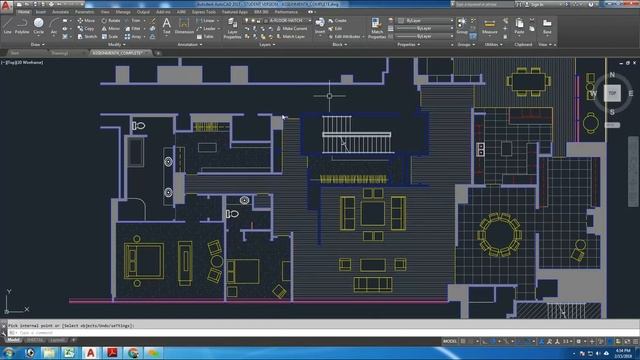
Task: Click MODEL space status bar button
Action: pyautogui.click(x=450, y=341)
